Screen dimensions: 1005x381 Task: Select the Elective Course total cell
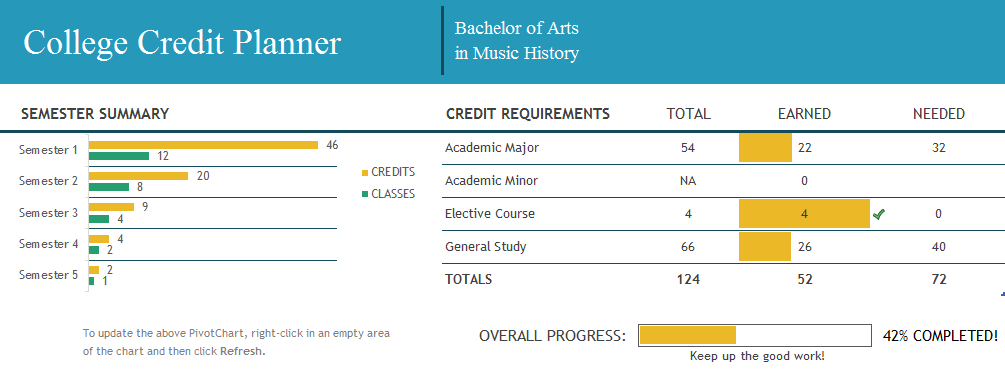[688, 214]
